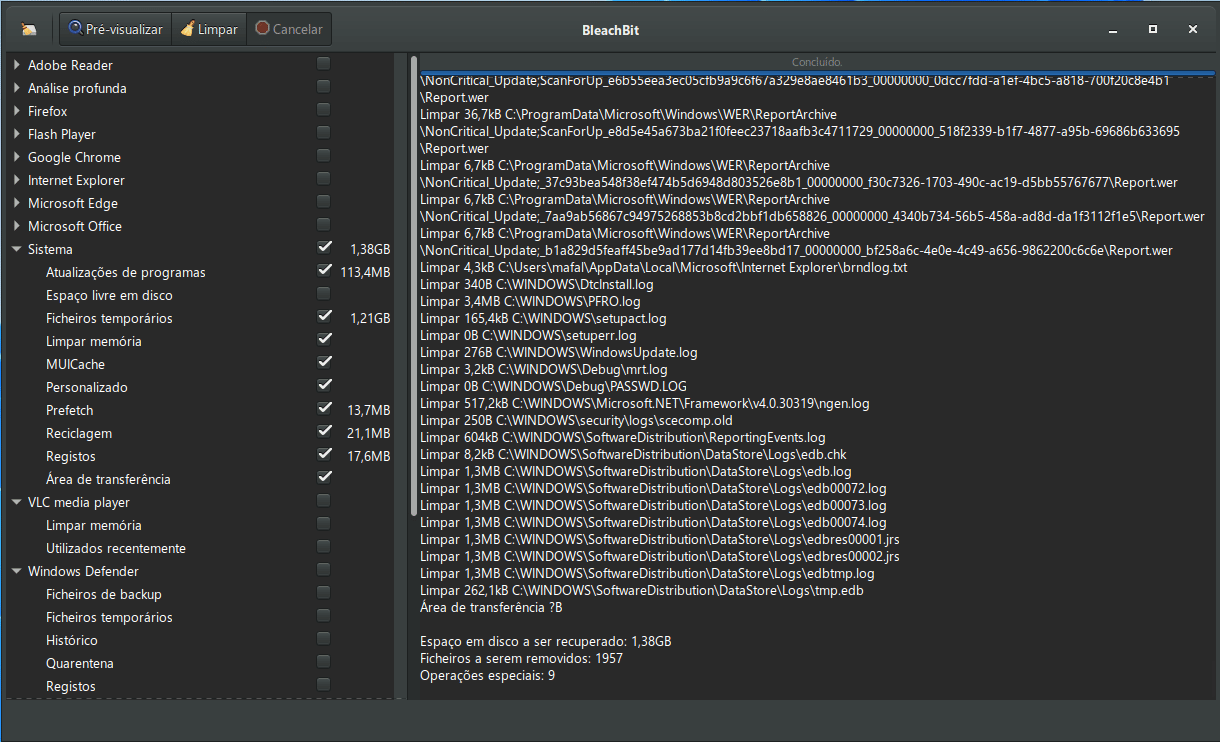Click the broom icon on Limpar
Viewport: 1220px width, 742px height.
[187, 29]
